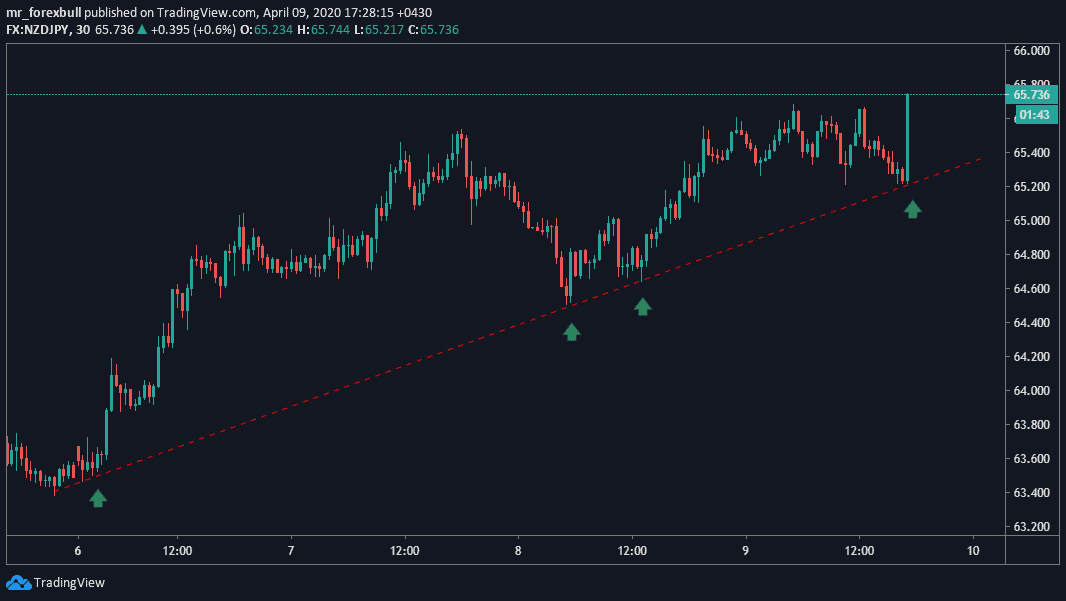Viewport: 1066px width, 601px height.
Task: Select the green arrow left of 12:00 on day 8
Action: click(x=643, y=306)
